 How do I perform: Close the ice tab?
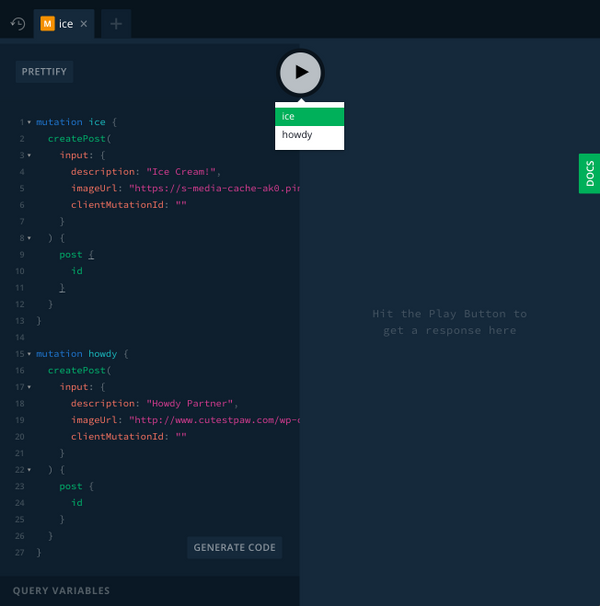click(x=84, y=23)
